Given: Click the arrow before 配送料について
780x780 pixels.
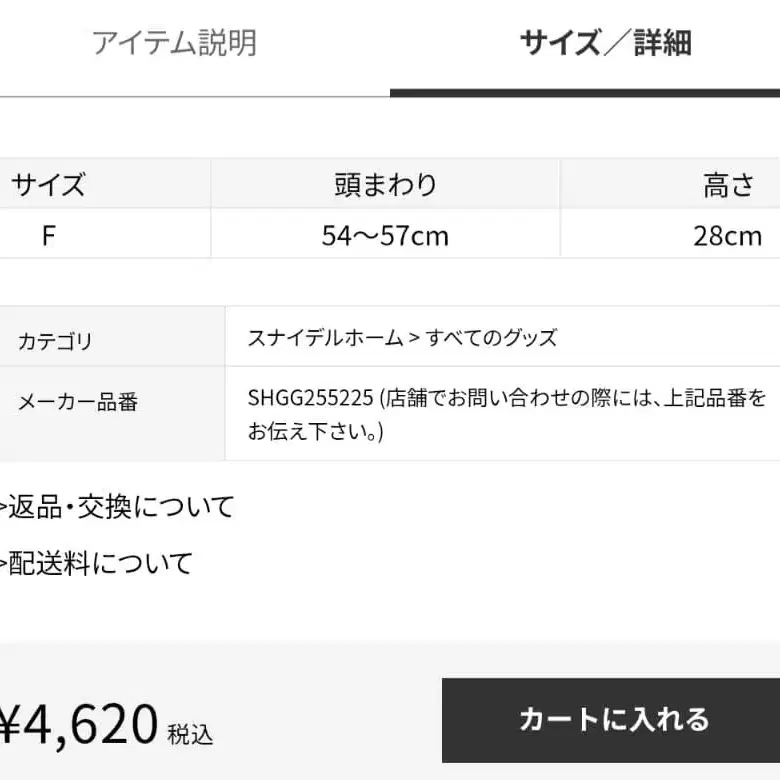Looking at the screenshot, I should (x=4, y=563).
